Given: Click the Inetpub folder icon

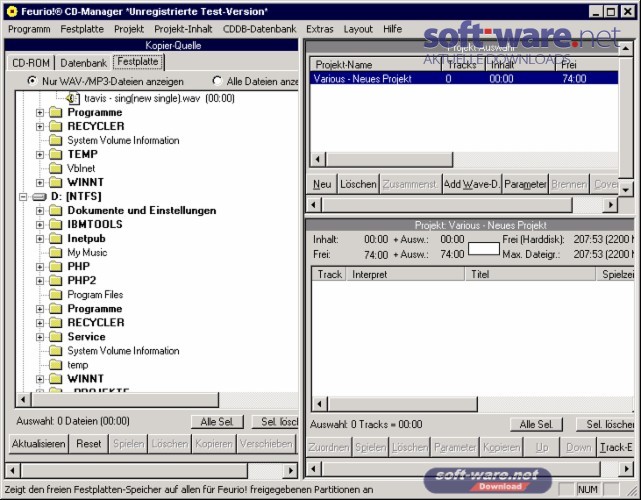Looking at the screenshot, I should click(56, 238).
